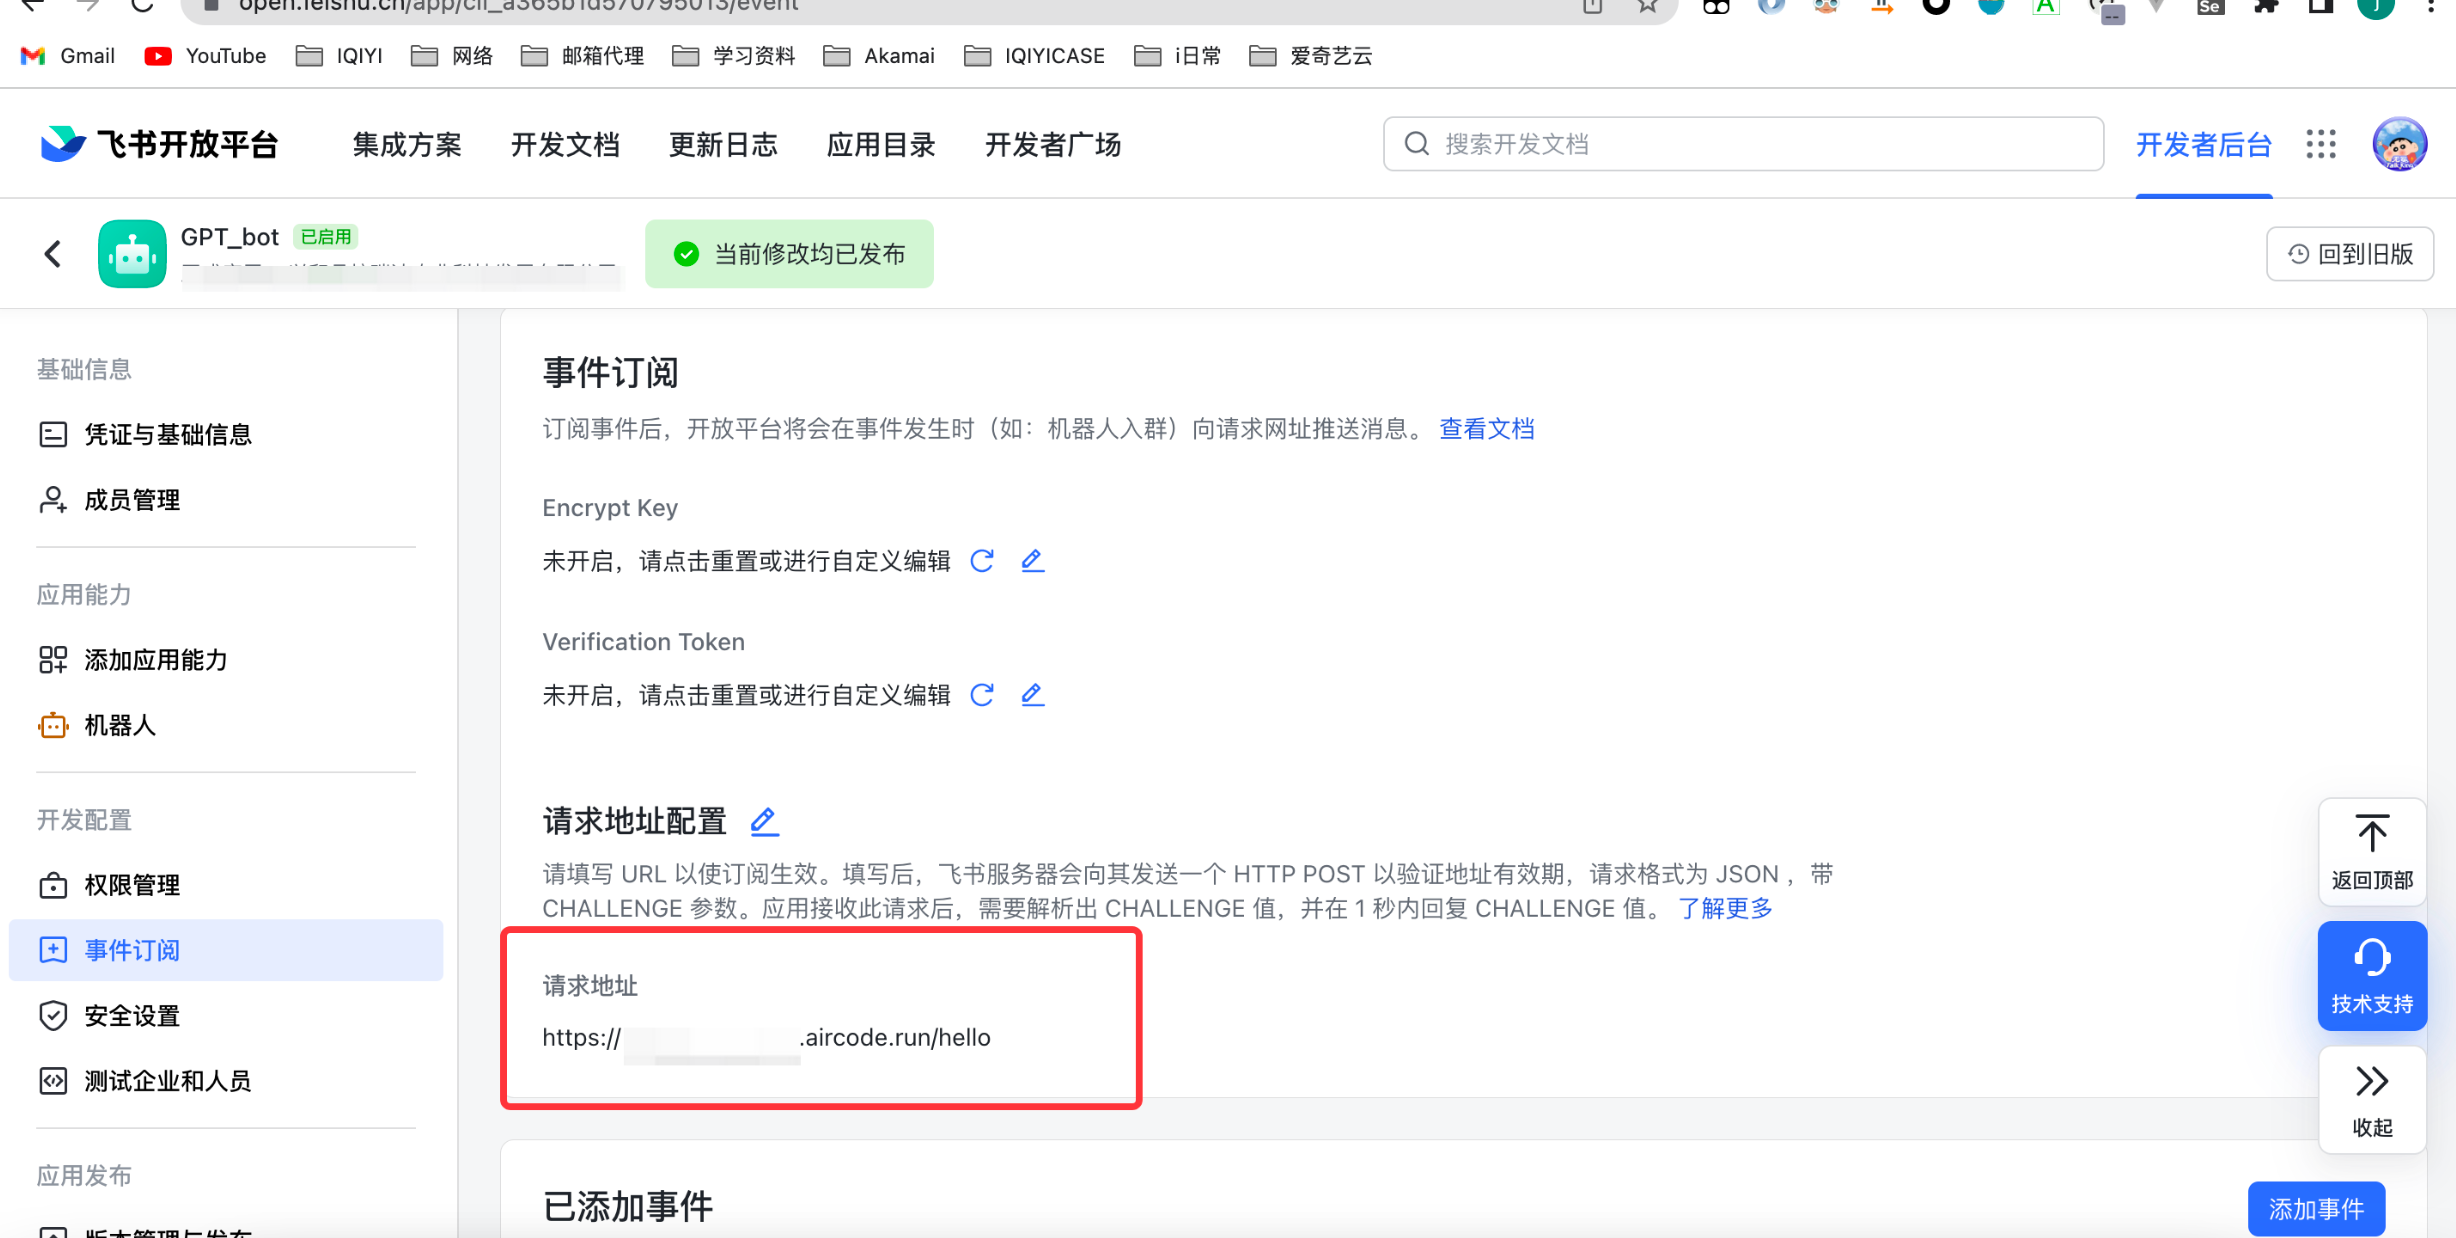
Task: Click the back arrow beside GPT_bot
Action: tap(53, 254)
